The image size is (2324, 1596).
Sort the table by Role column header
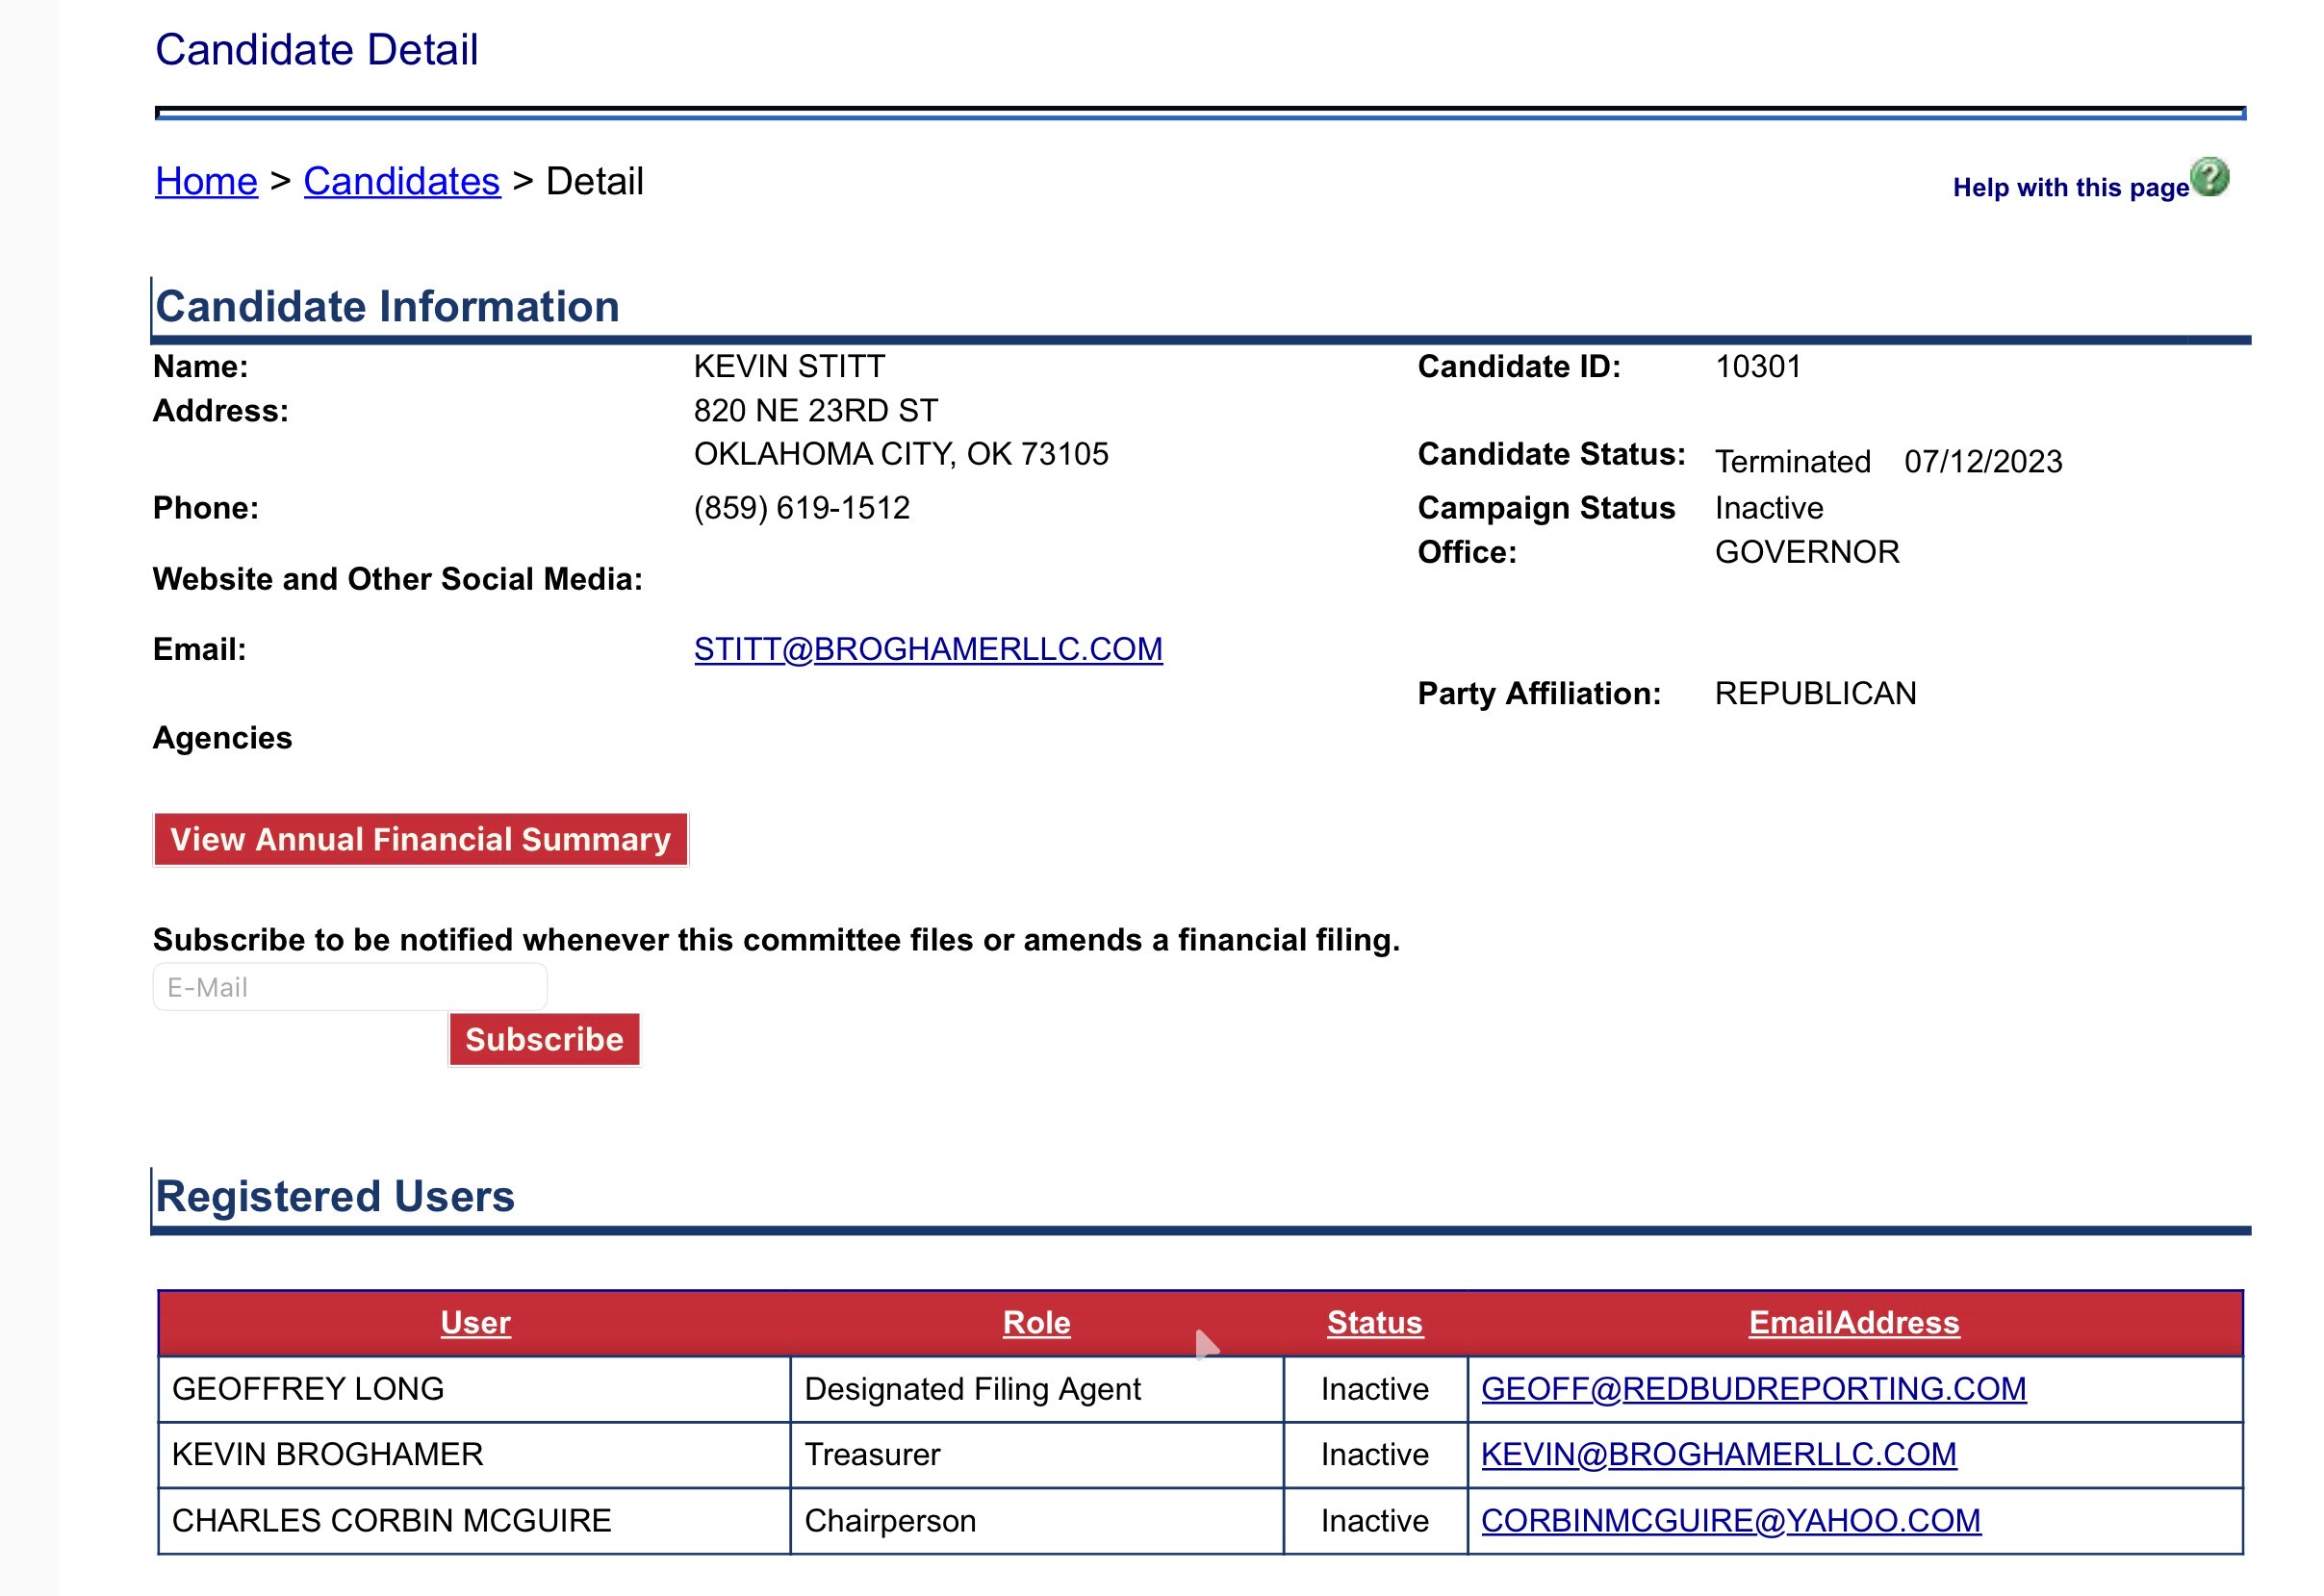click(x=1036, y=1322)
